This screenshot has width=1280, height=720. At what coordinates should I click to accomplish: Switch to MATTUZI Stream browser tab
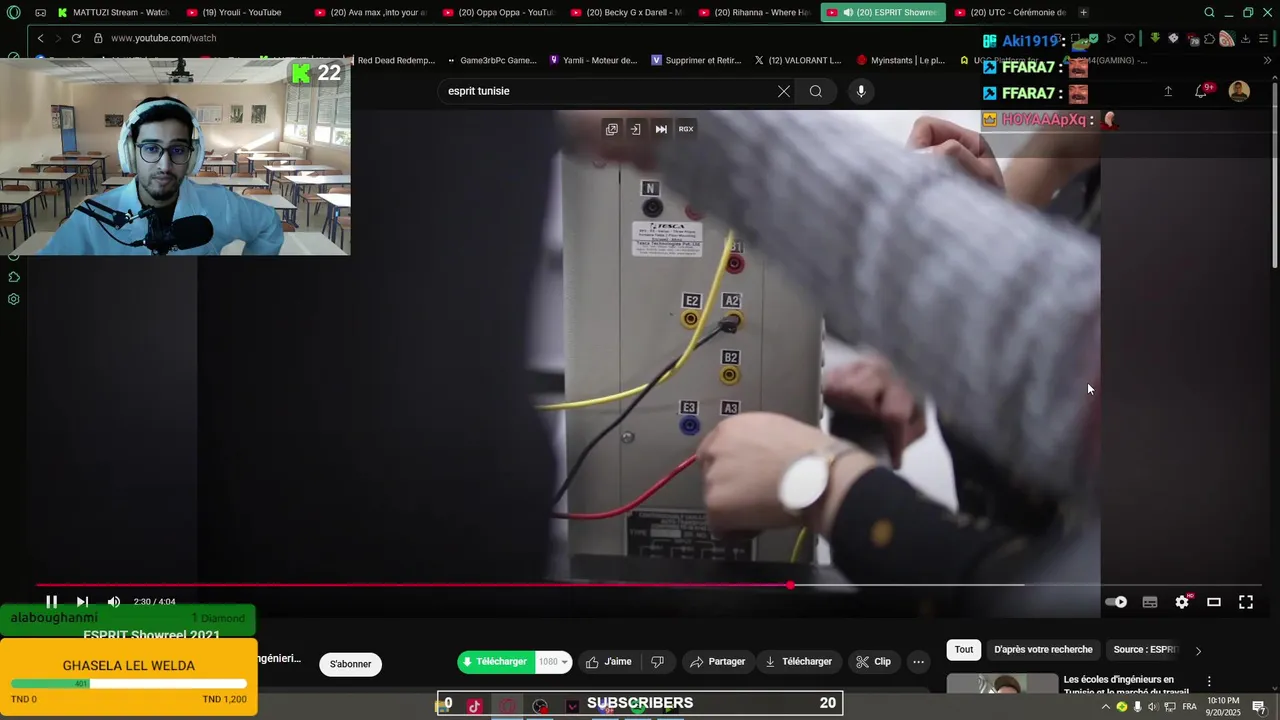point(112,13)
